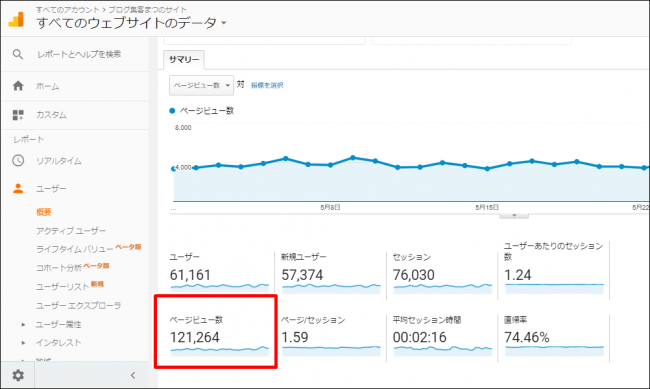Collapse the sidebar with left chevron
Viewport: 650px width, 389px height.
point(133,375)
